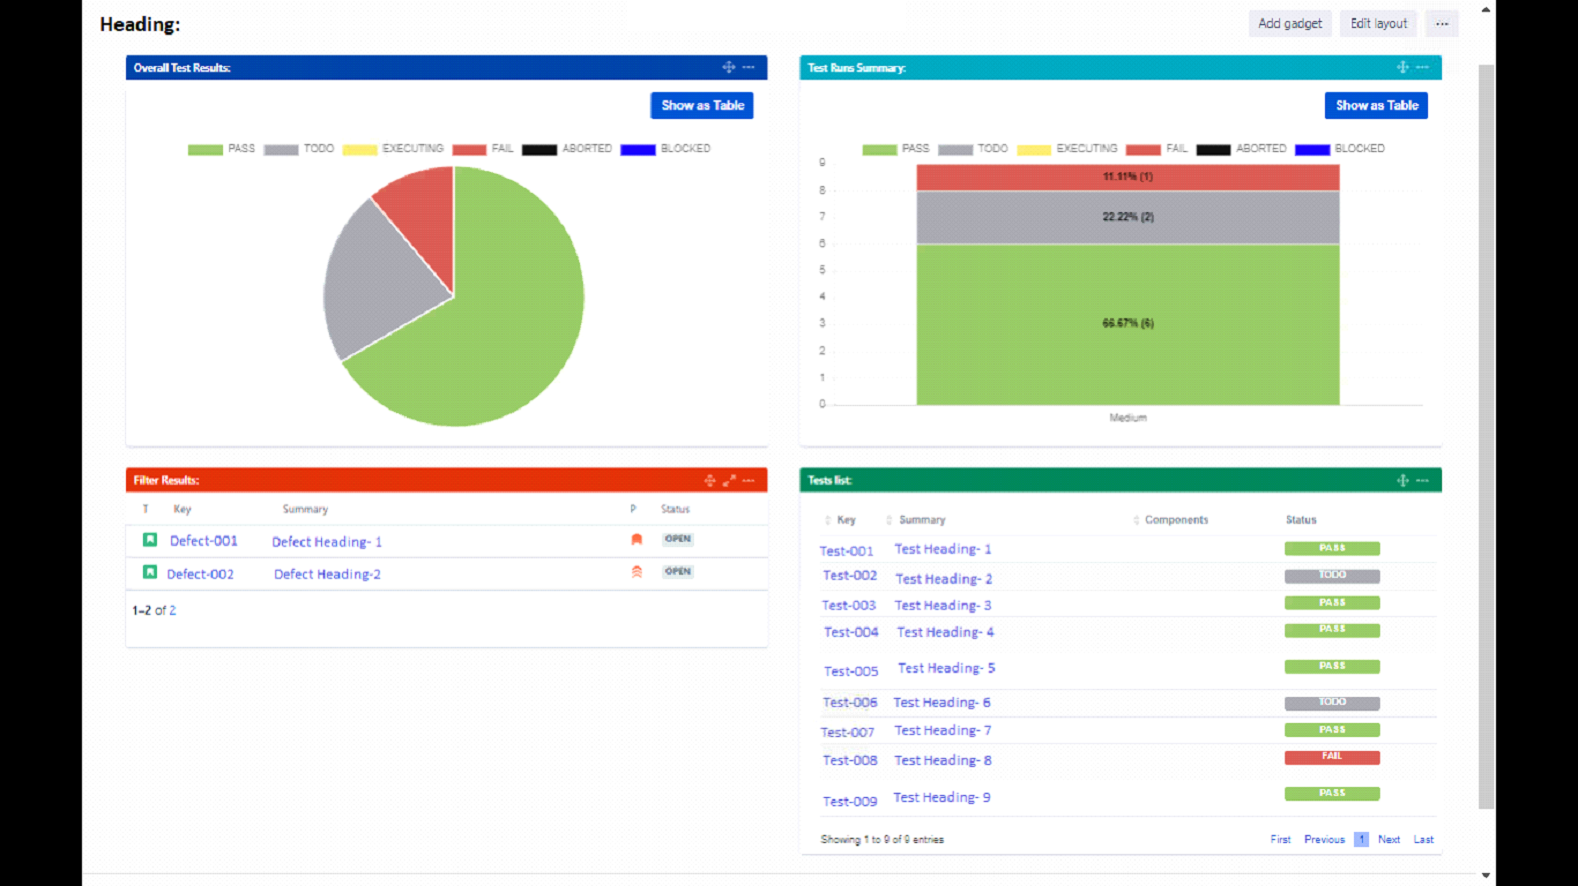This screenshot has height=886, width=1578.
Task: Click move handle on Tests list gadget
Action: [x=1402, y=481]
